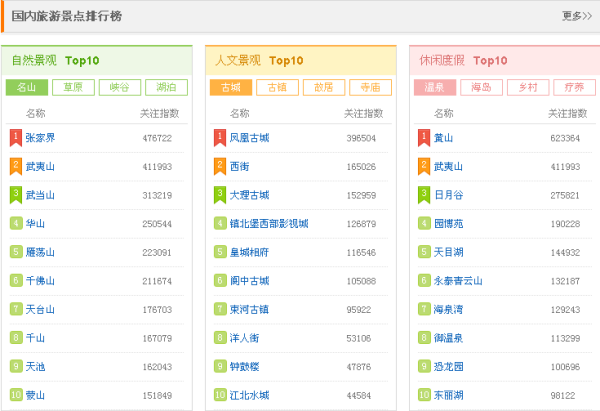Screen dimensions: 600x411
Task: Click the rank 10 badge beside 江北水城
Action: tap(220, 395)
